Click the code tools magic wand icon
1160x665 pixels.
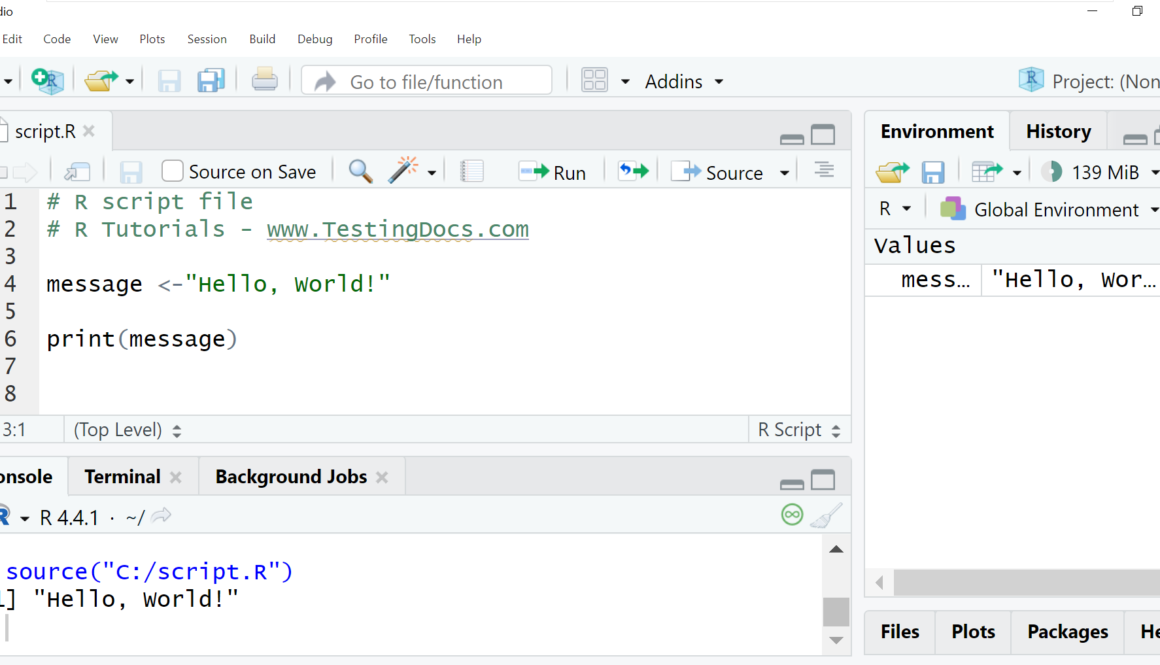click(x=402, y=171)
